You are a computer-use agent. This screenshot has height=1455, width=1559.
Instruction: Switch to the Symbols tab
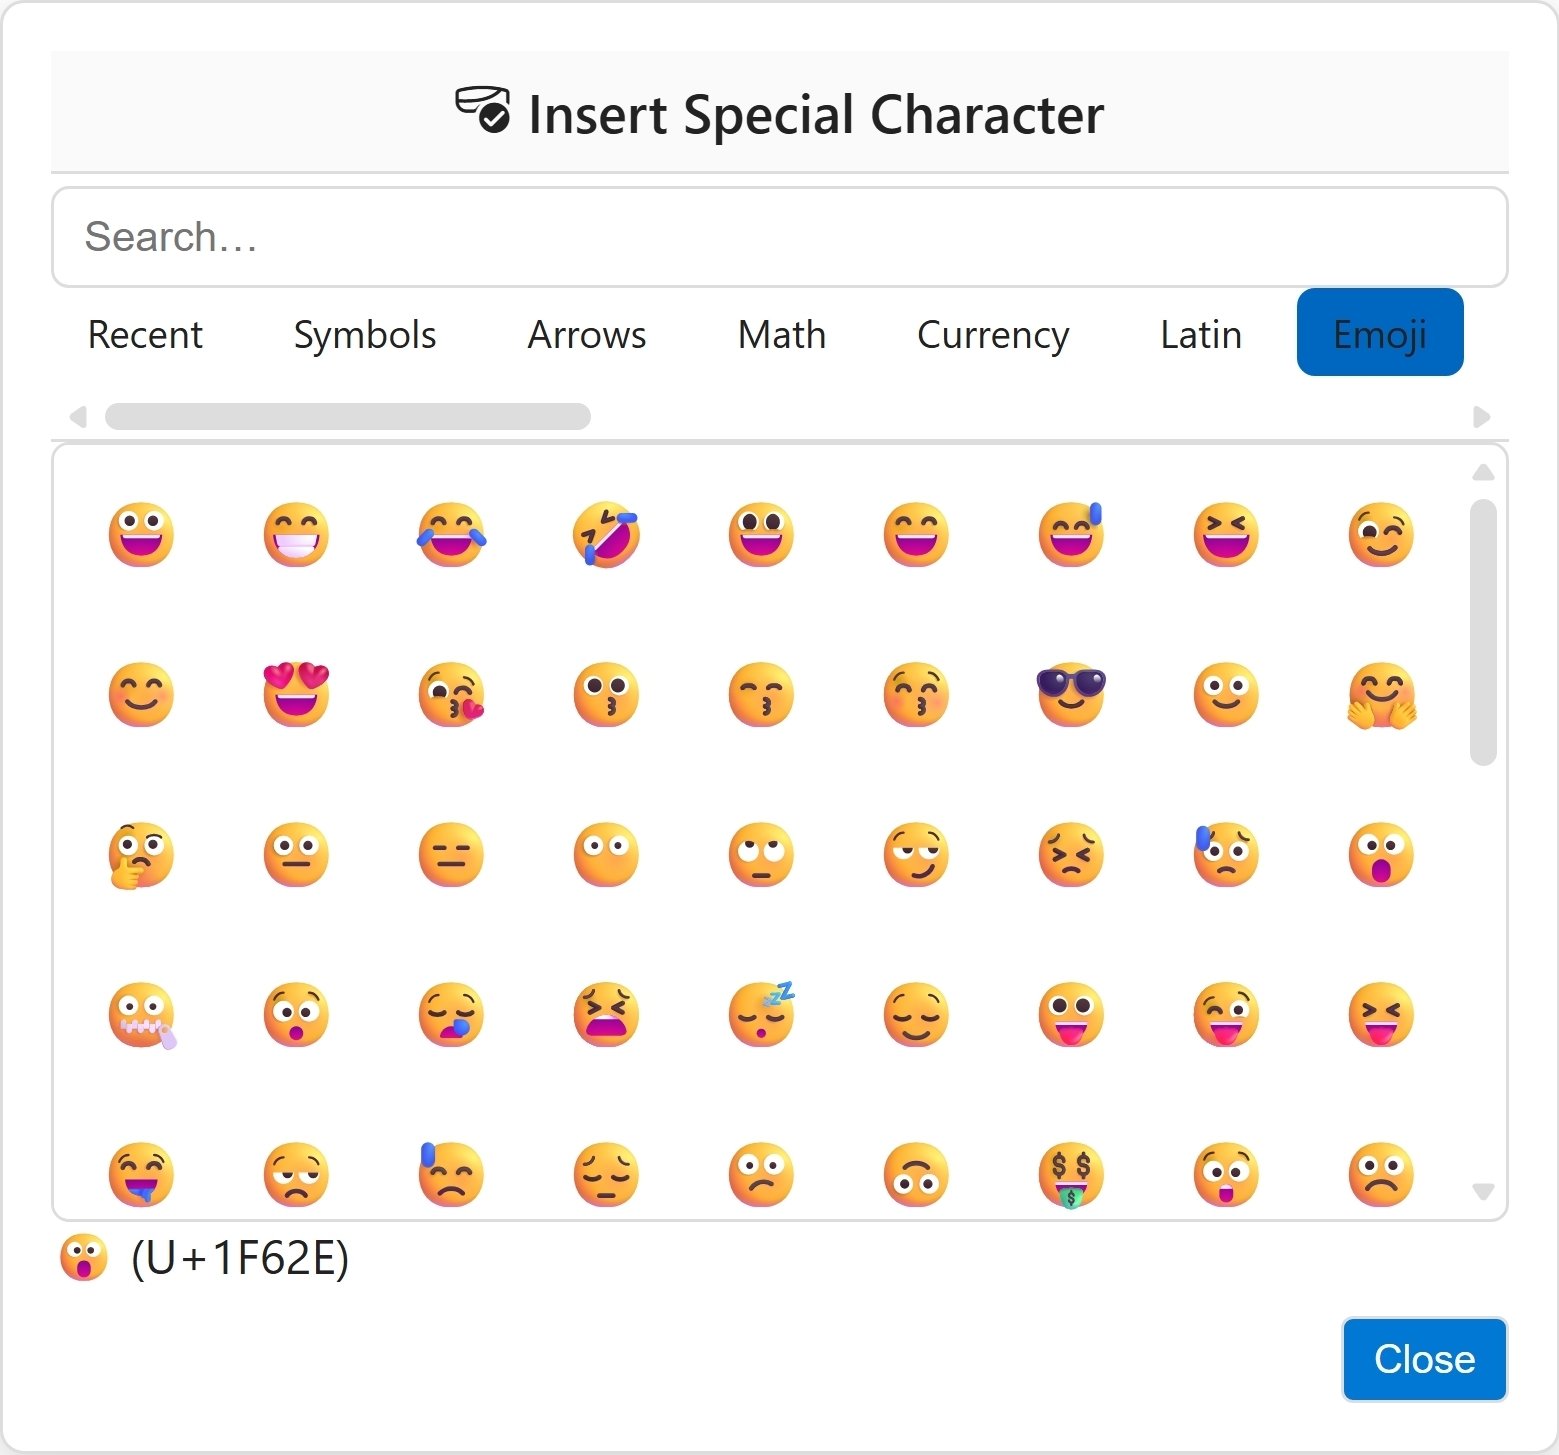(365, 334)
